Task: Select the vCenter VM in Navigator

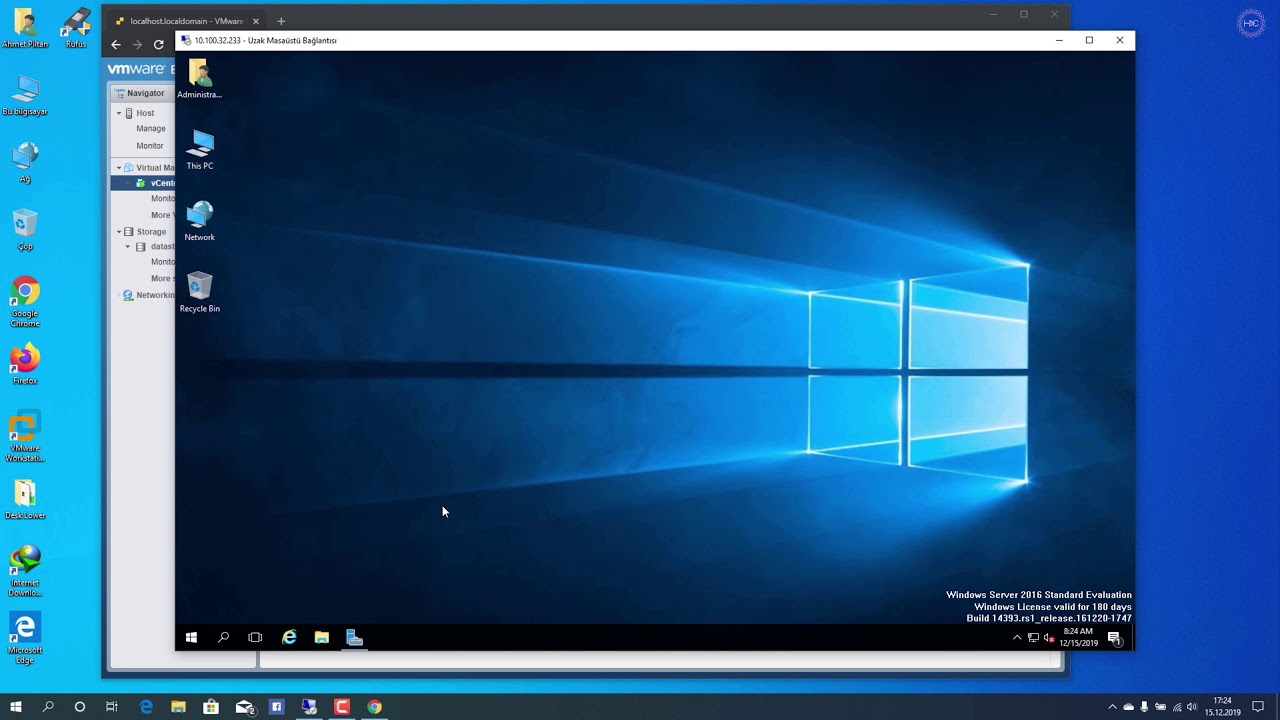Action: [143, 183]
